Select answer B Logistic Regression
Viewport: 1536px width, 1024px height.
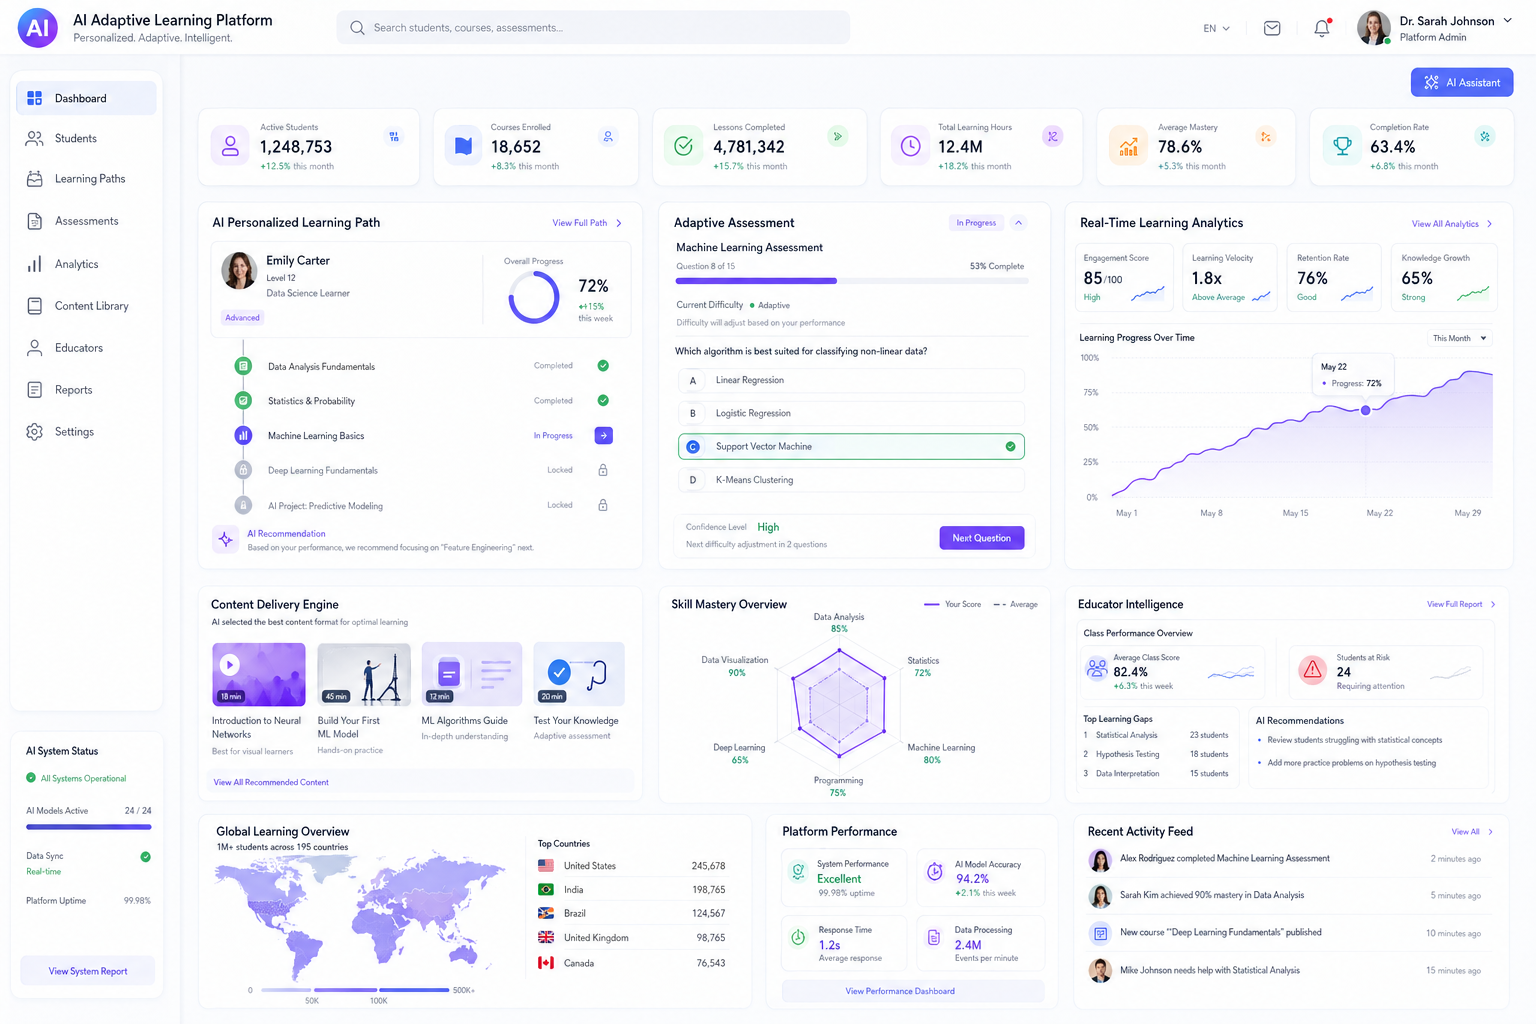[851, 413]
